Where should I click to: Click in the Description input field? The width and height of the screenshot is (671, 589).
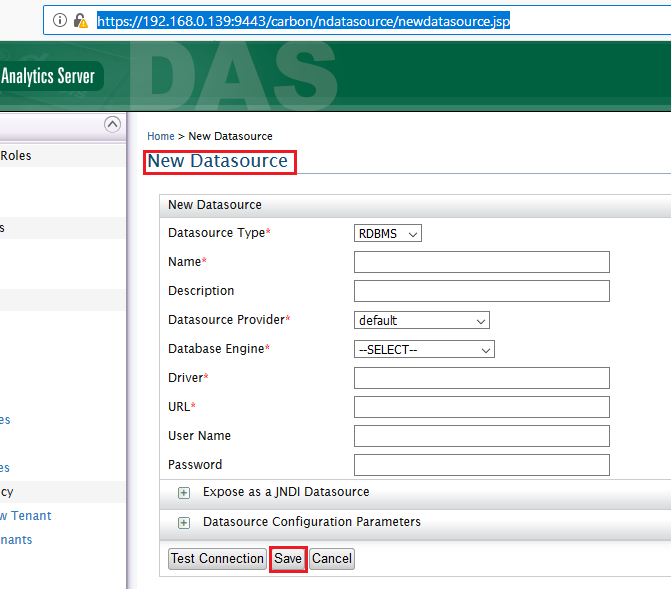[x=481, y=291]
